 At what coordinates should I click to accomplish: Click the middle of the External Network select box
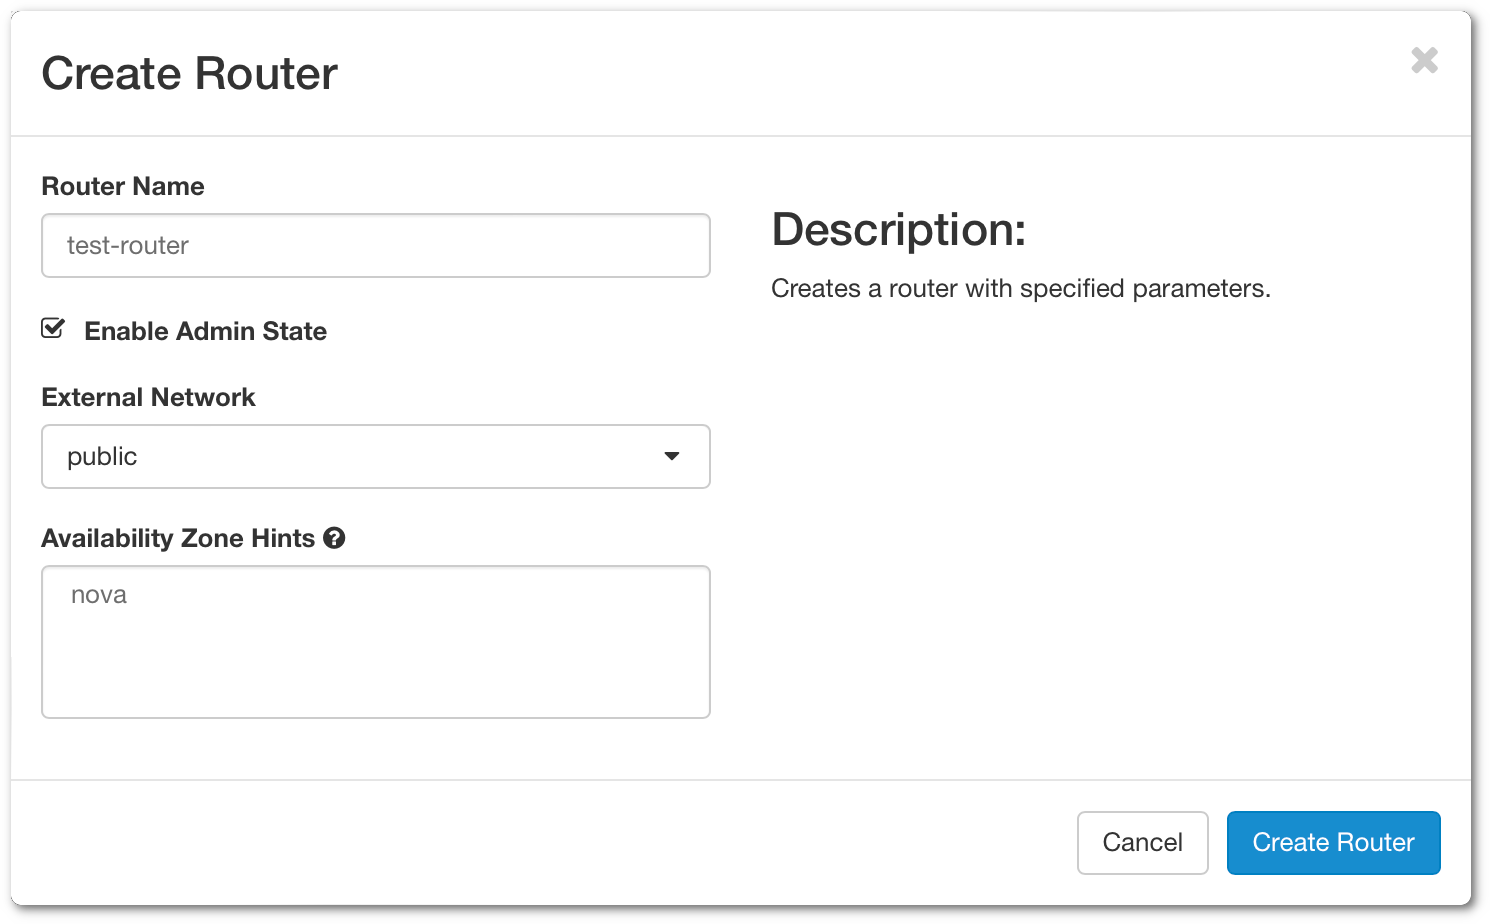(376, 457)
